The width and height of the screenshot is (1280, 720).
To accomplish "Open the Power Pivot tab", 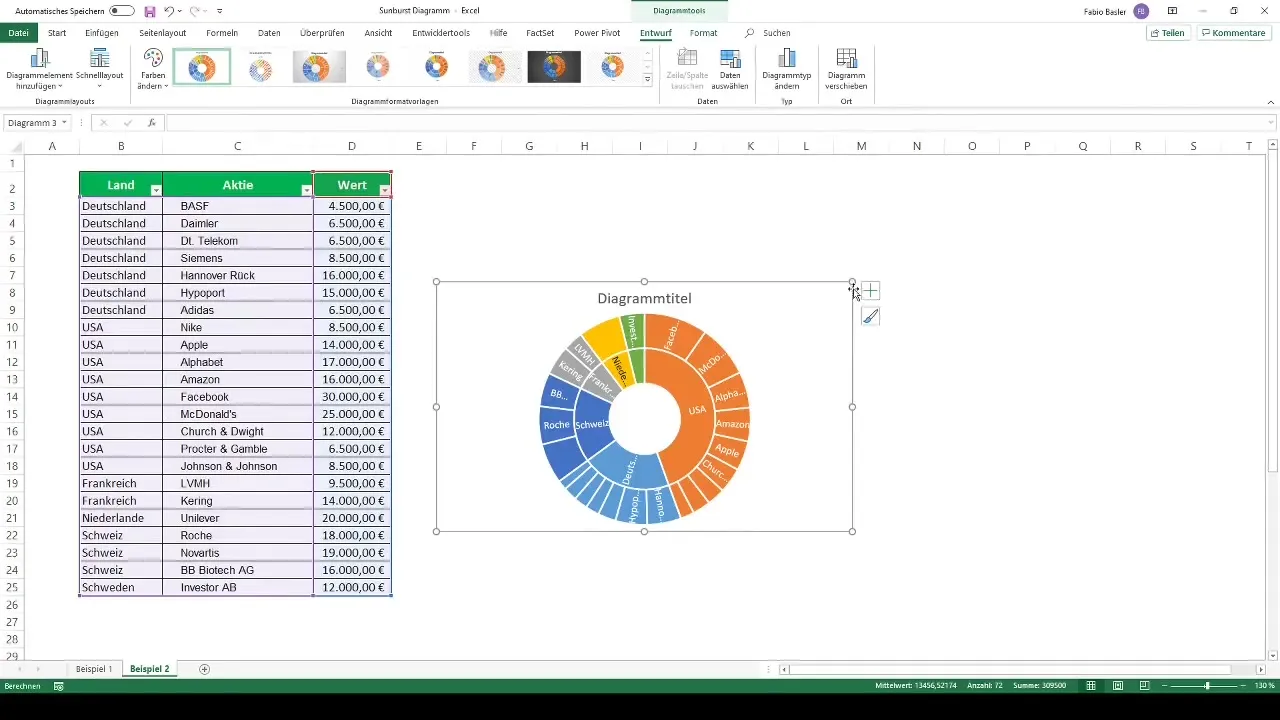I will (597, 33).
